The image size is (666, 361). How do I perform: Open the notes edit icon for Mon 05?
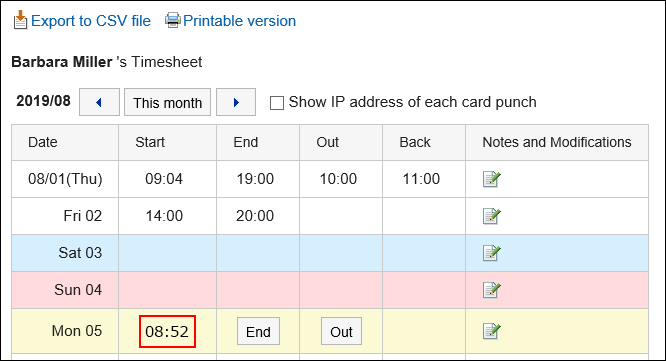tap(491, 331)
